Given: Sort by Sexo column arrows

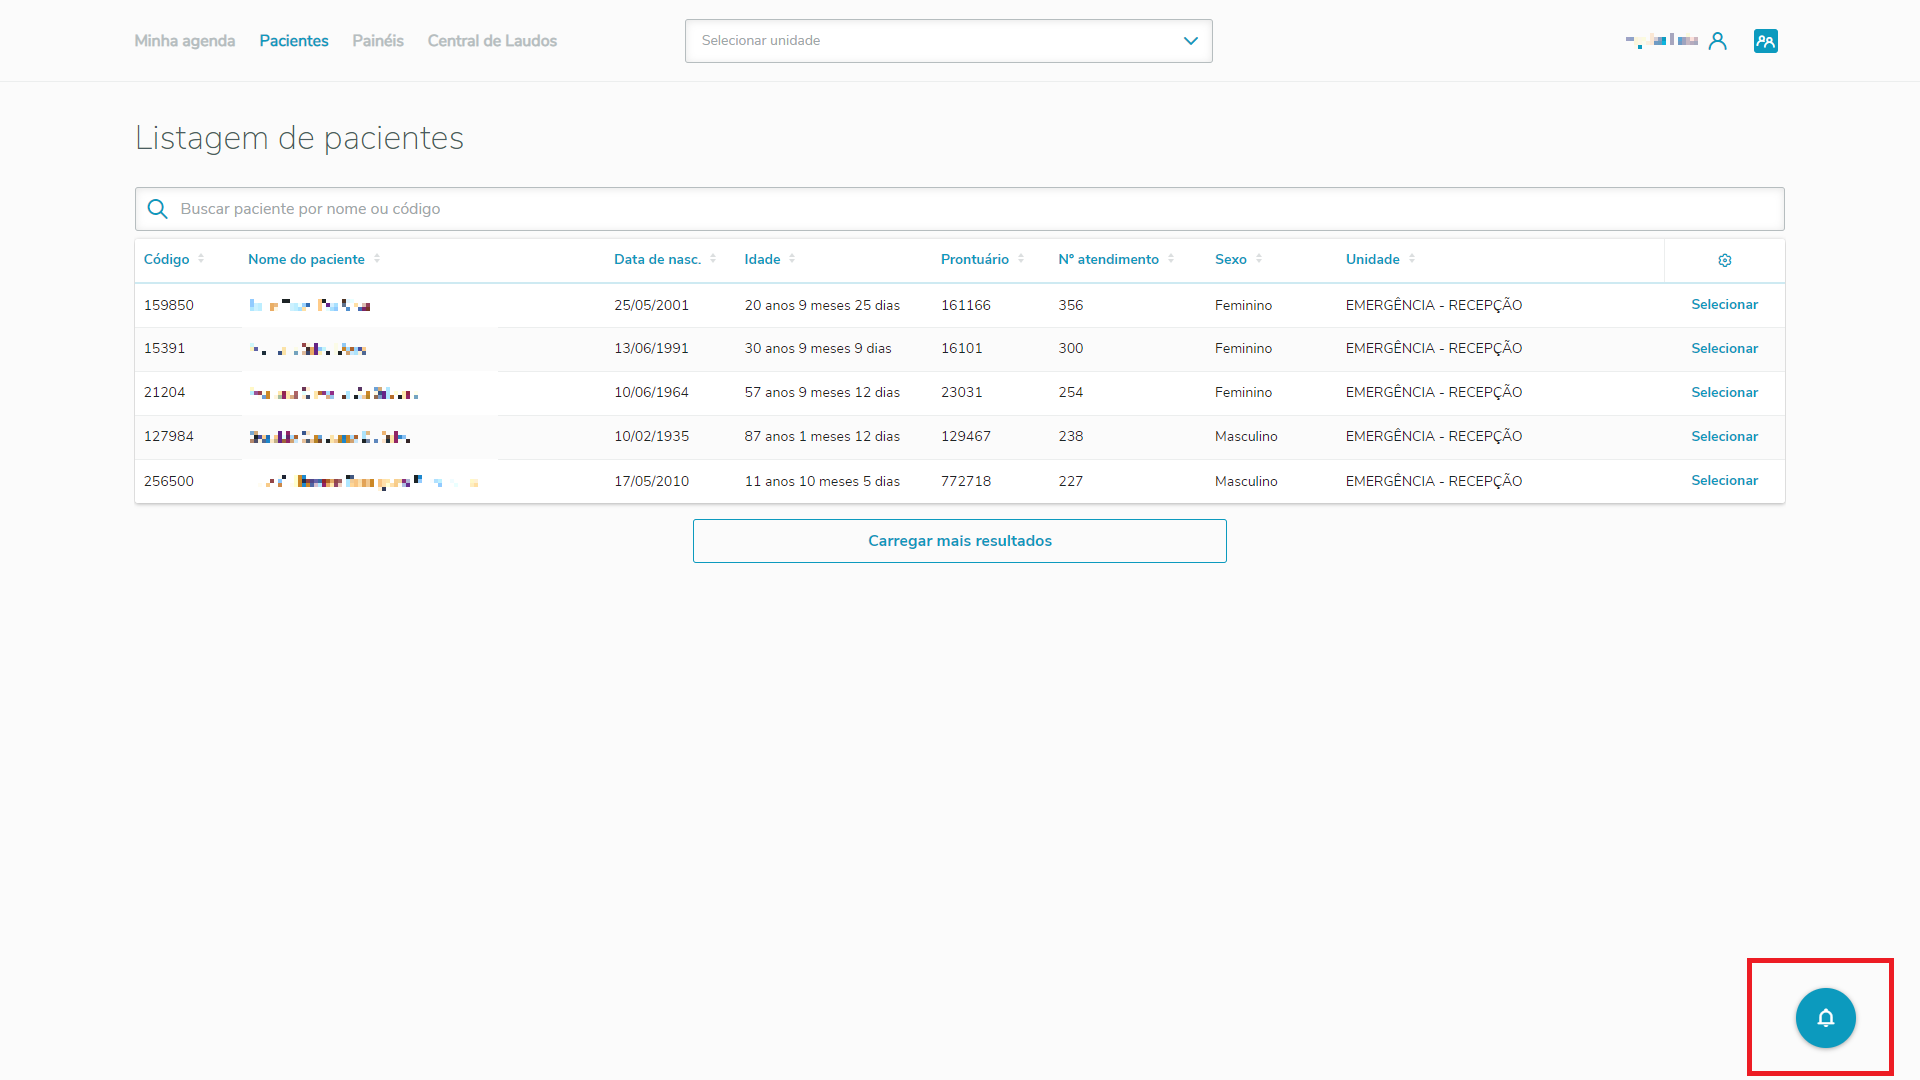Looking at the screenshot, I should (x=1259, y=259).
